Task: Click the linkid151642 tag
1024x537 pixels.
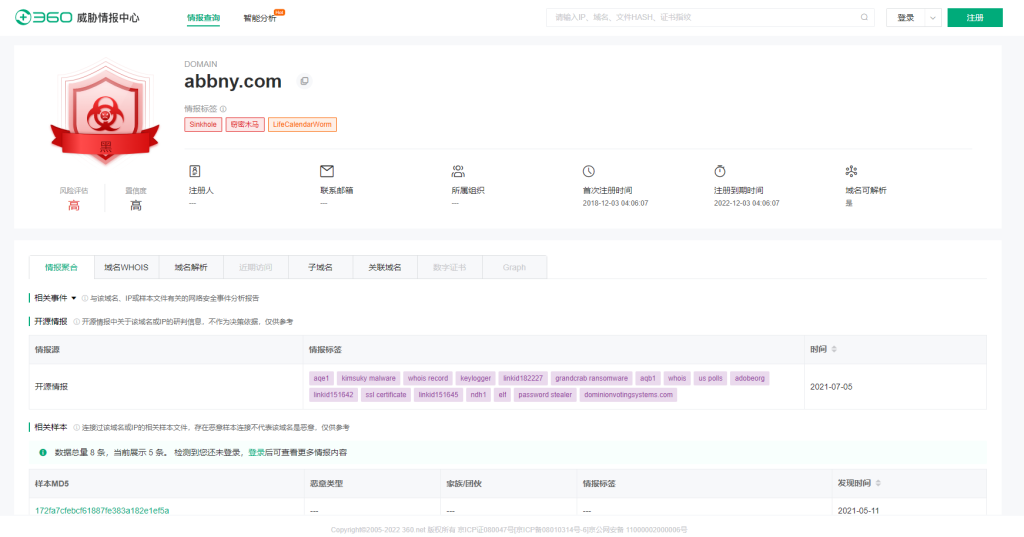Action: [333, 395]
